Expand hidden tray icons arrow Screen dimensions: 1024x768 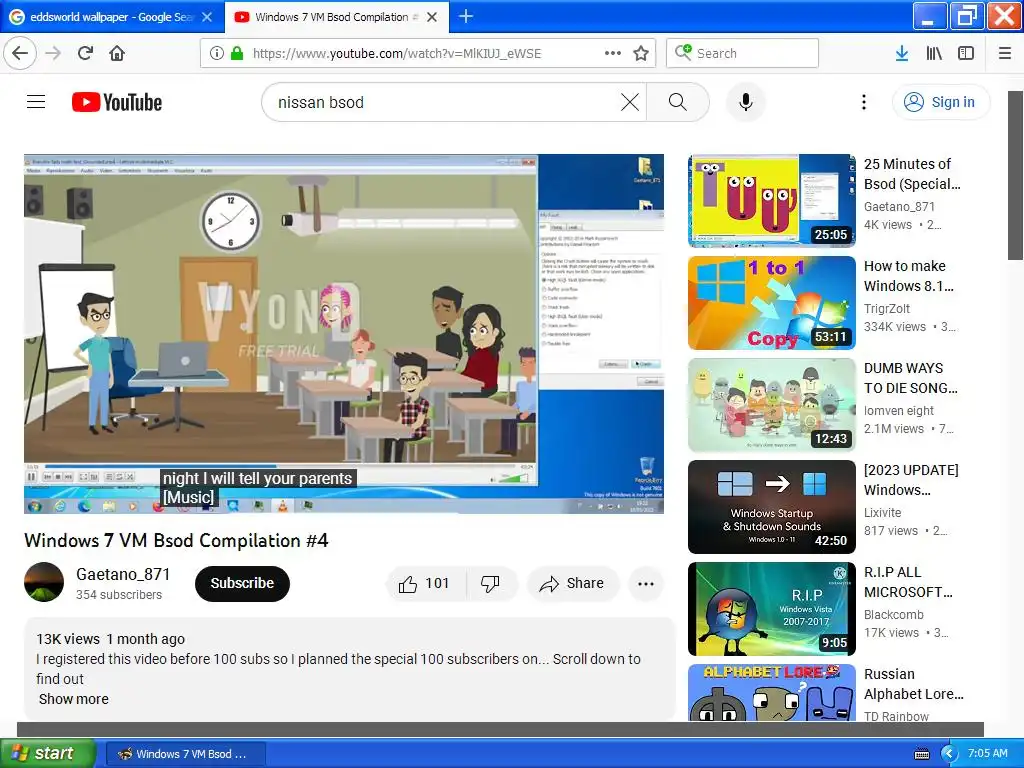[x=949, y=754]
